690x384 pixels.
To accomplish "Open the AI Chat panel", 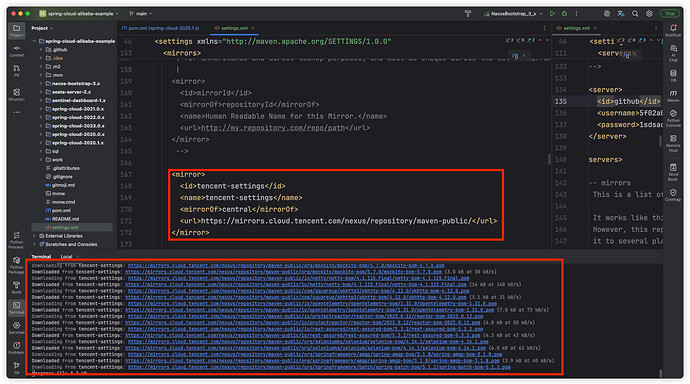I will tap(673, 53).
